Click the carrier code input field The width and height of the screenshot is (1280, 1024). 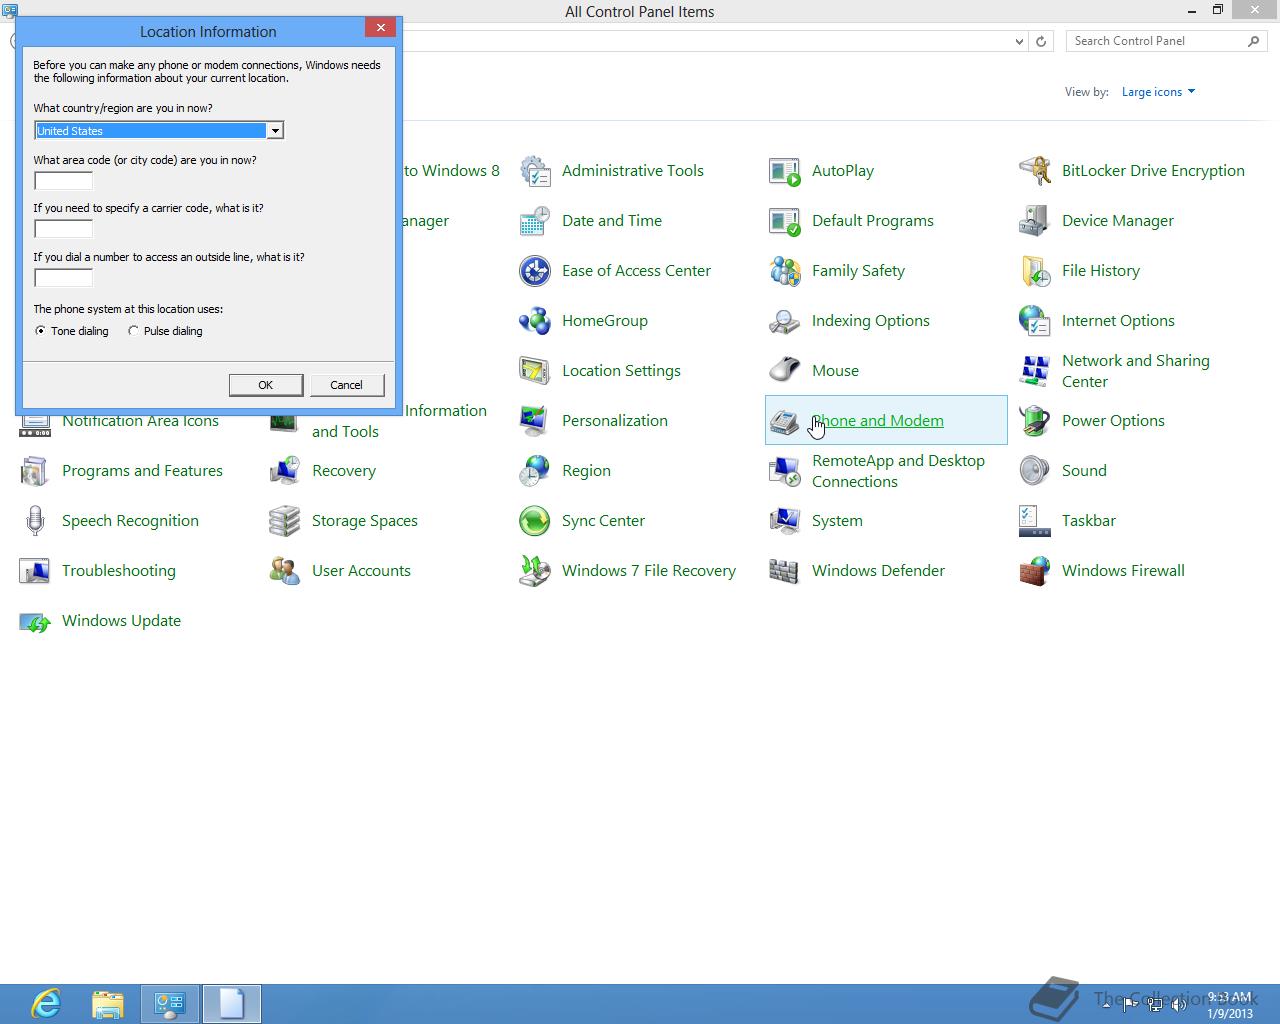click(64, 229)
